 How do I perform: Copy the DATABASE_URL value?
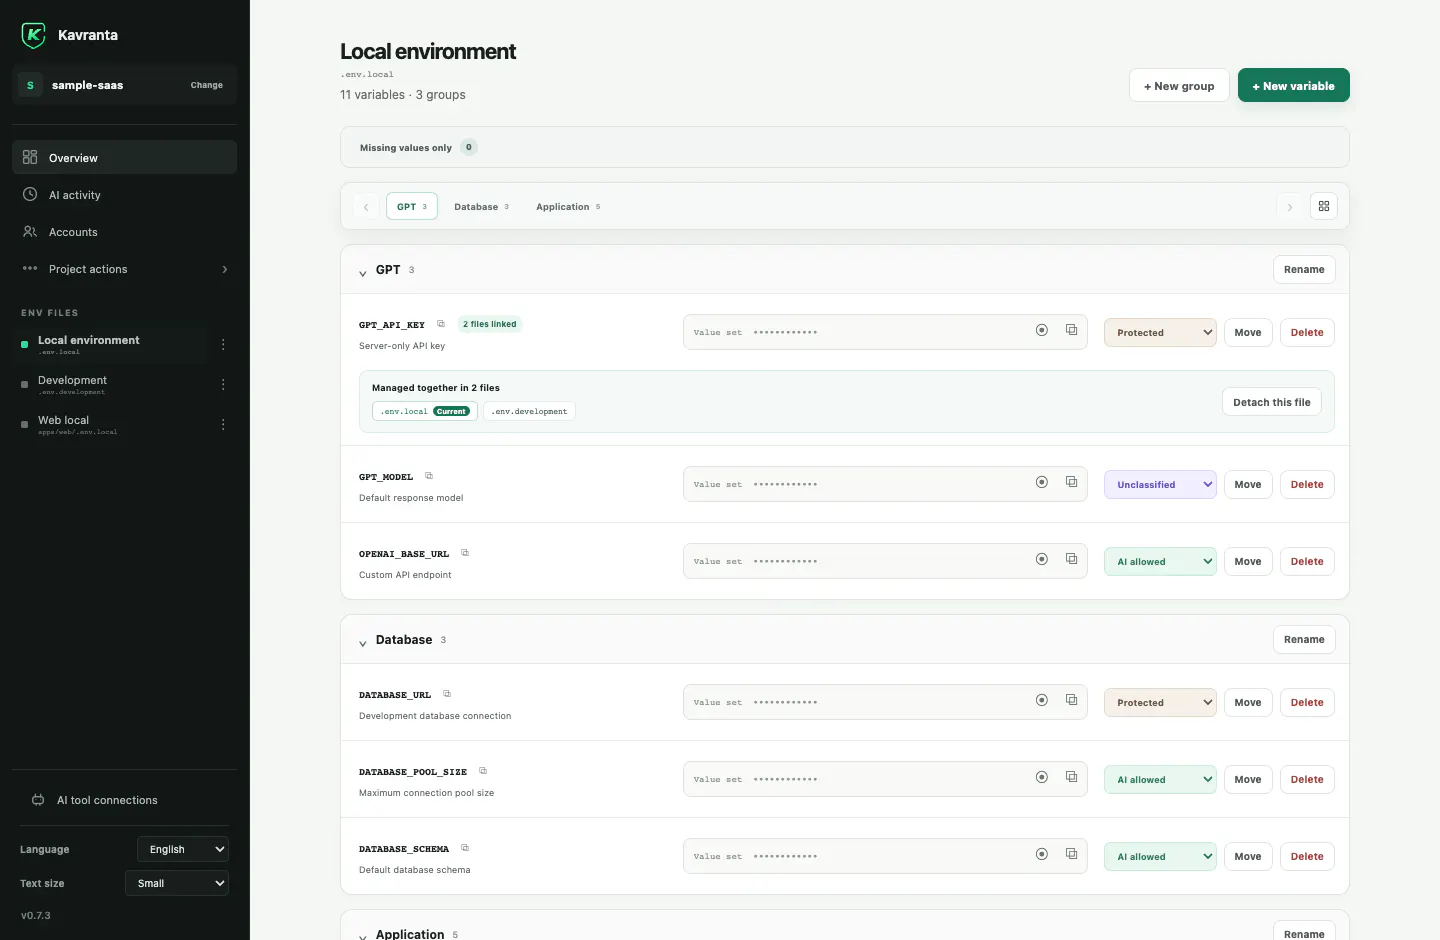(1071, 700)
